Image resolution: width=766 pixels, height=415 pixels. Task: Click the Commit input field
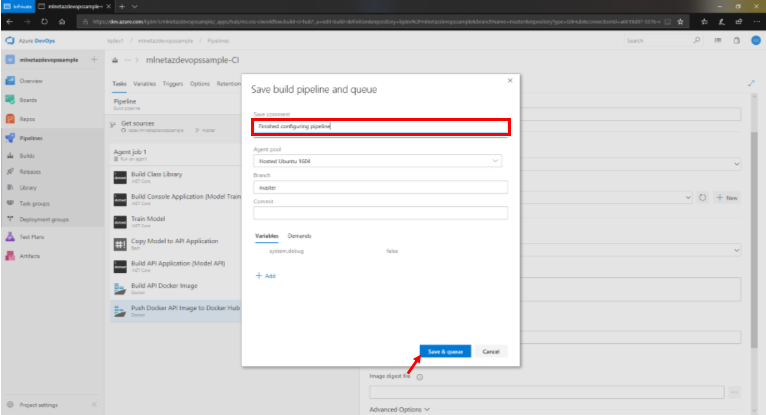click(x=381, y=212)
